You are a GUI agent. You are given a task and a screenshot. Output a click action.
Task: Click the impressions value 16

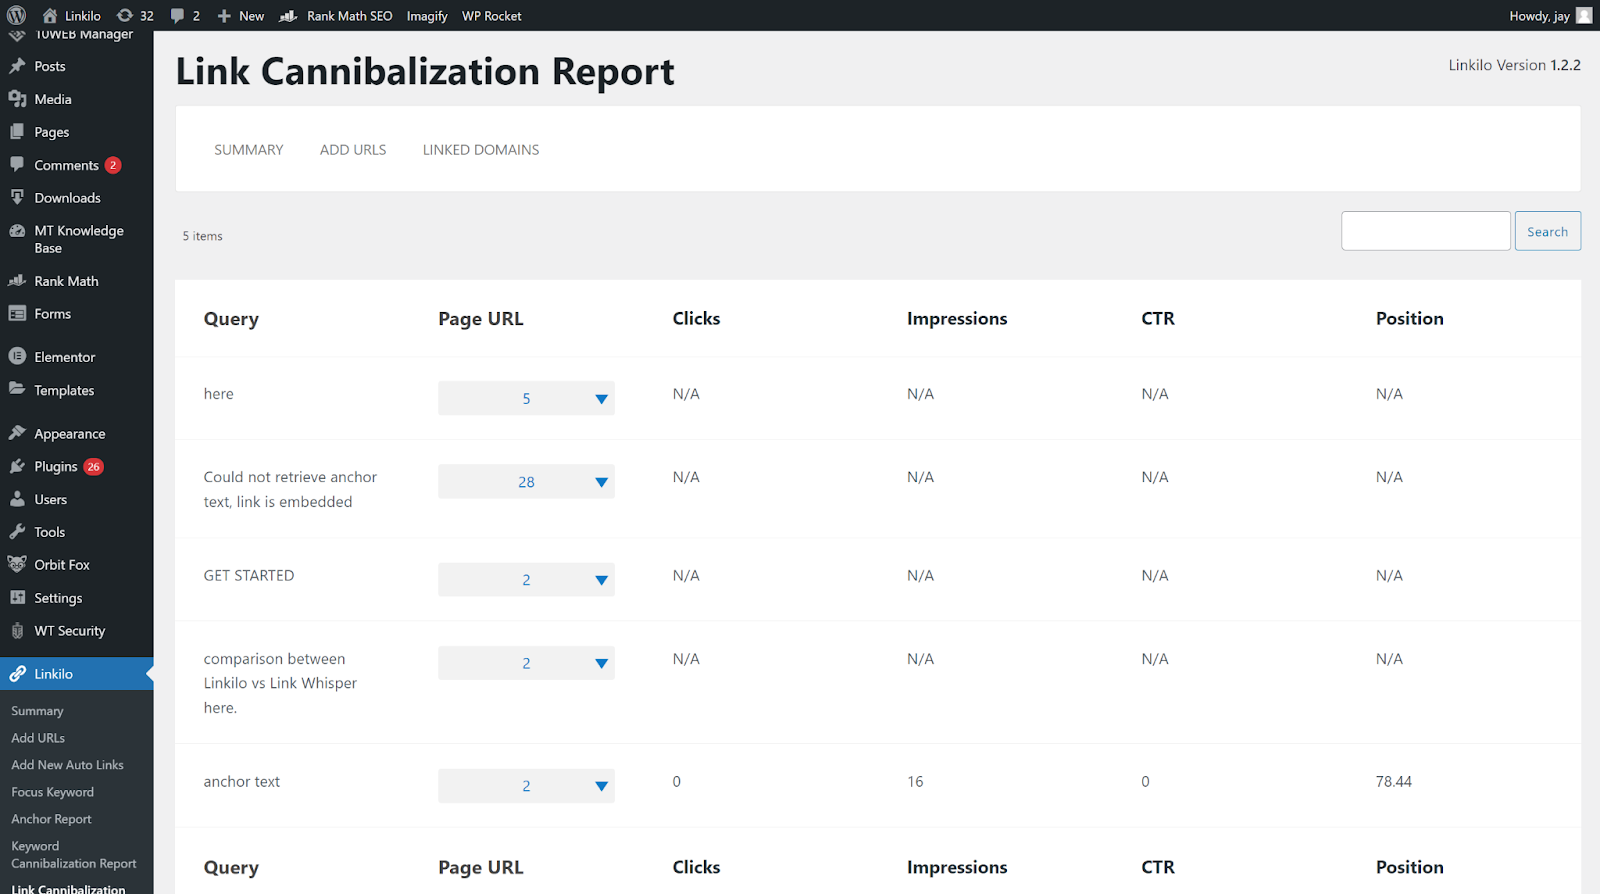(915, 782)
